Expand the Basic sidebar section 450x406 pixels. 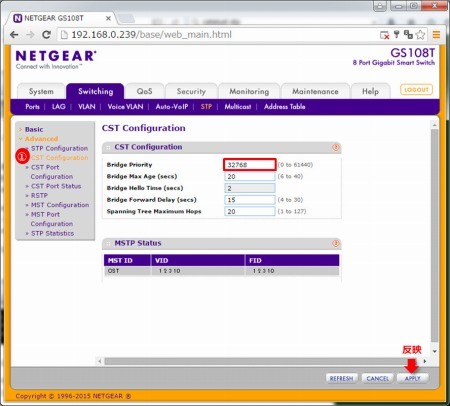coord(34,129)
